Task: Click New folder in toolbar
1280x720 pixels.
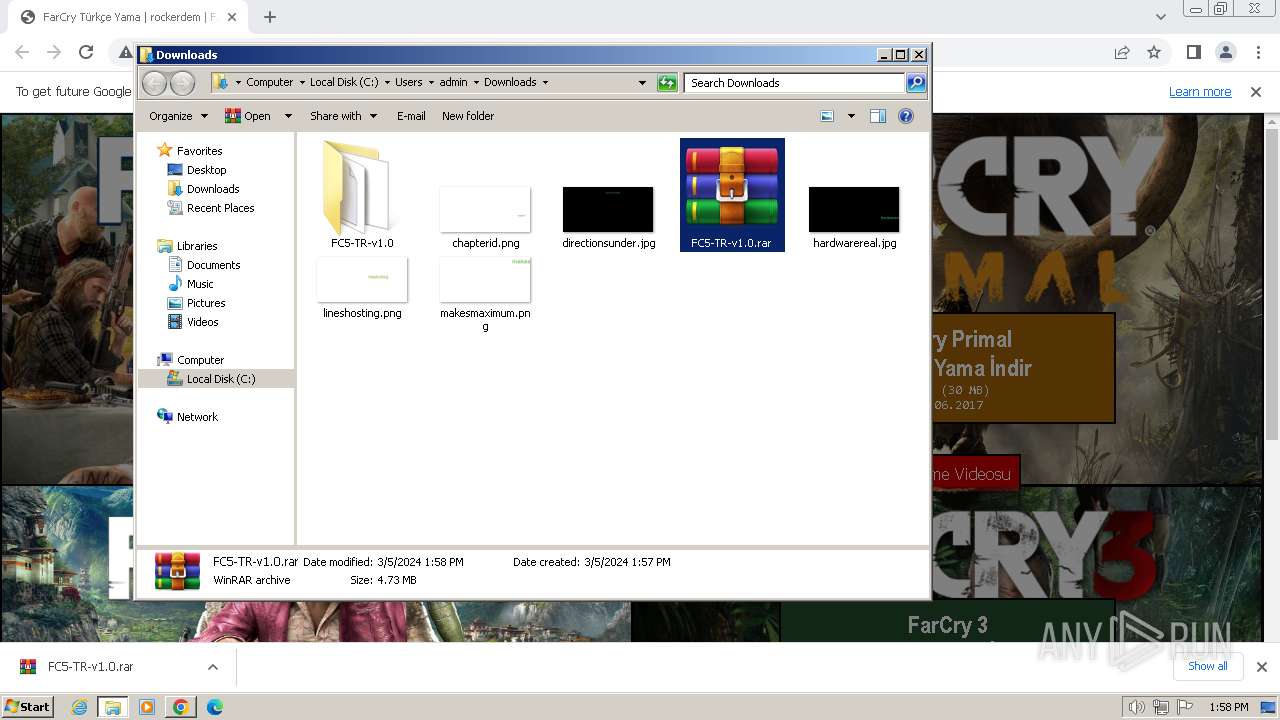Action: 468,116
